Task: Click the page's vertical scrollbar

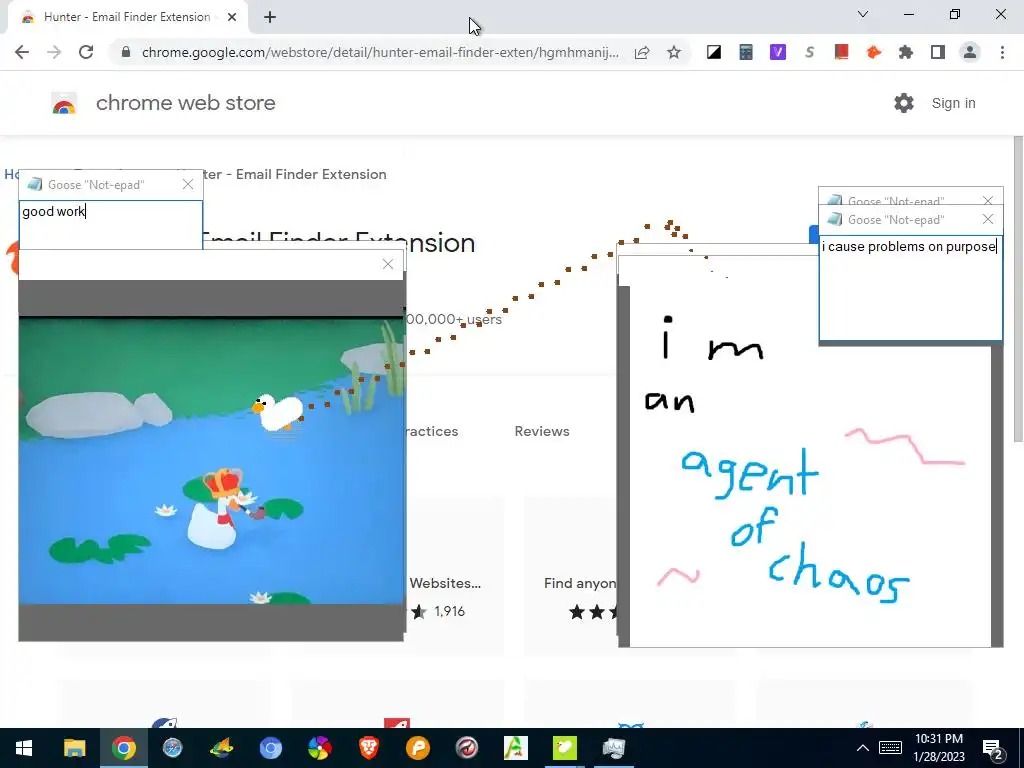Action: click(1018, 289)
